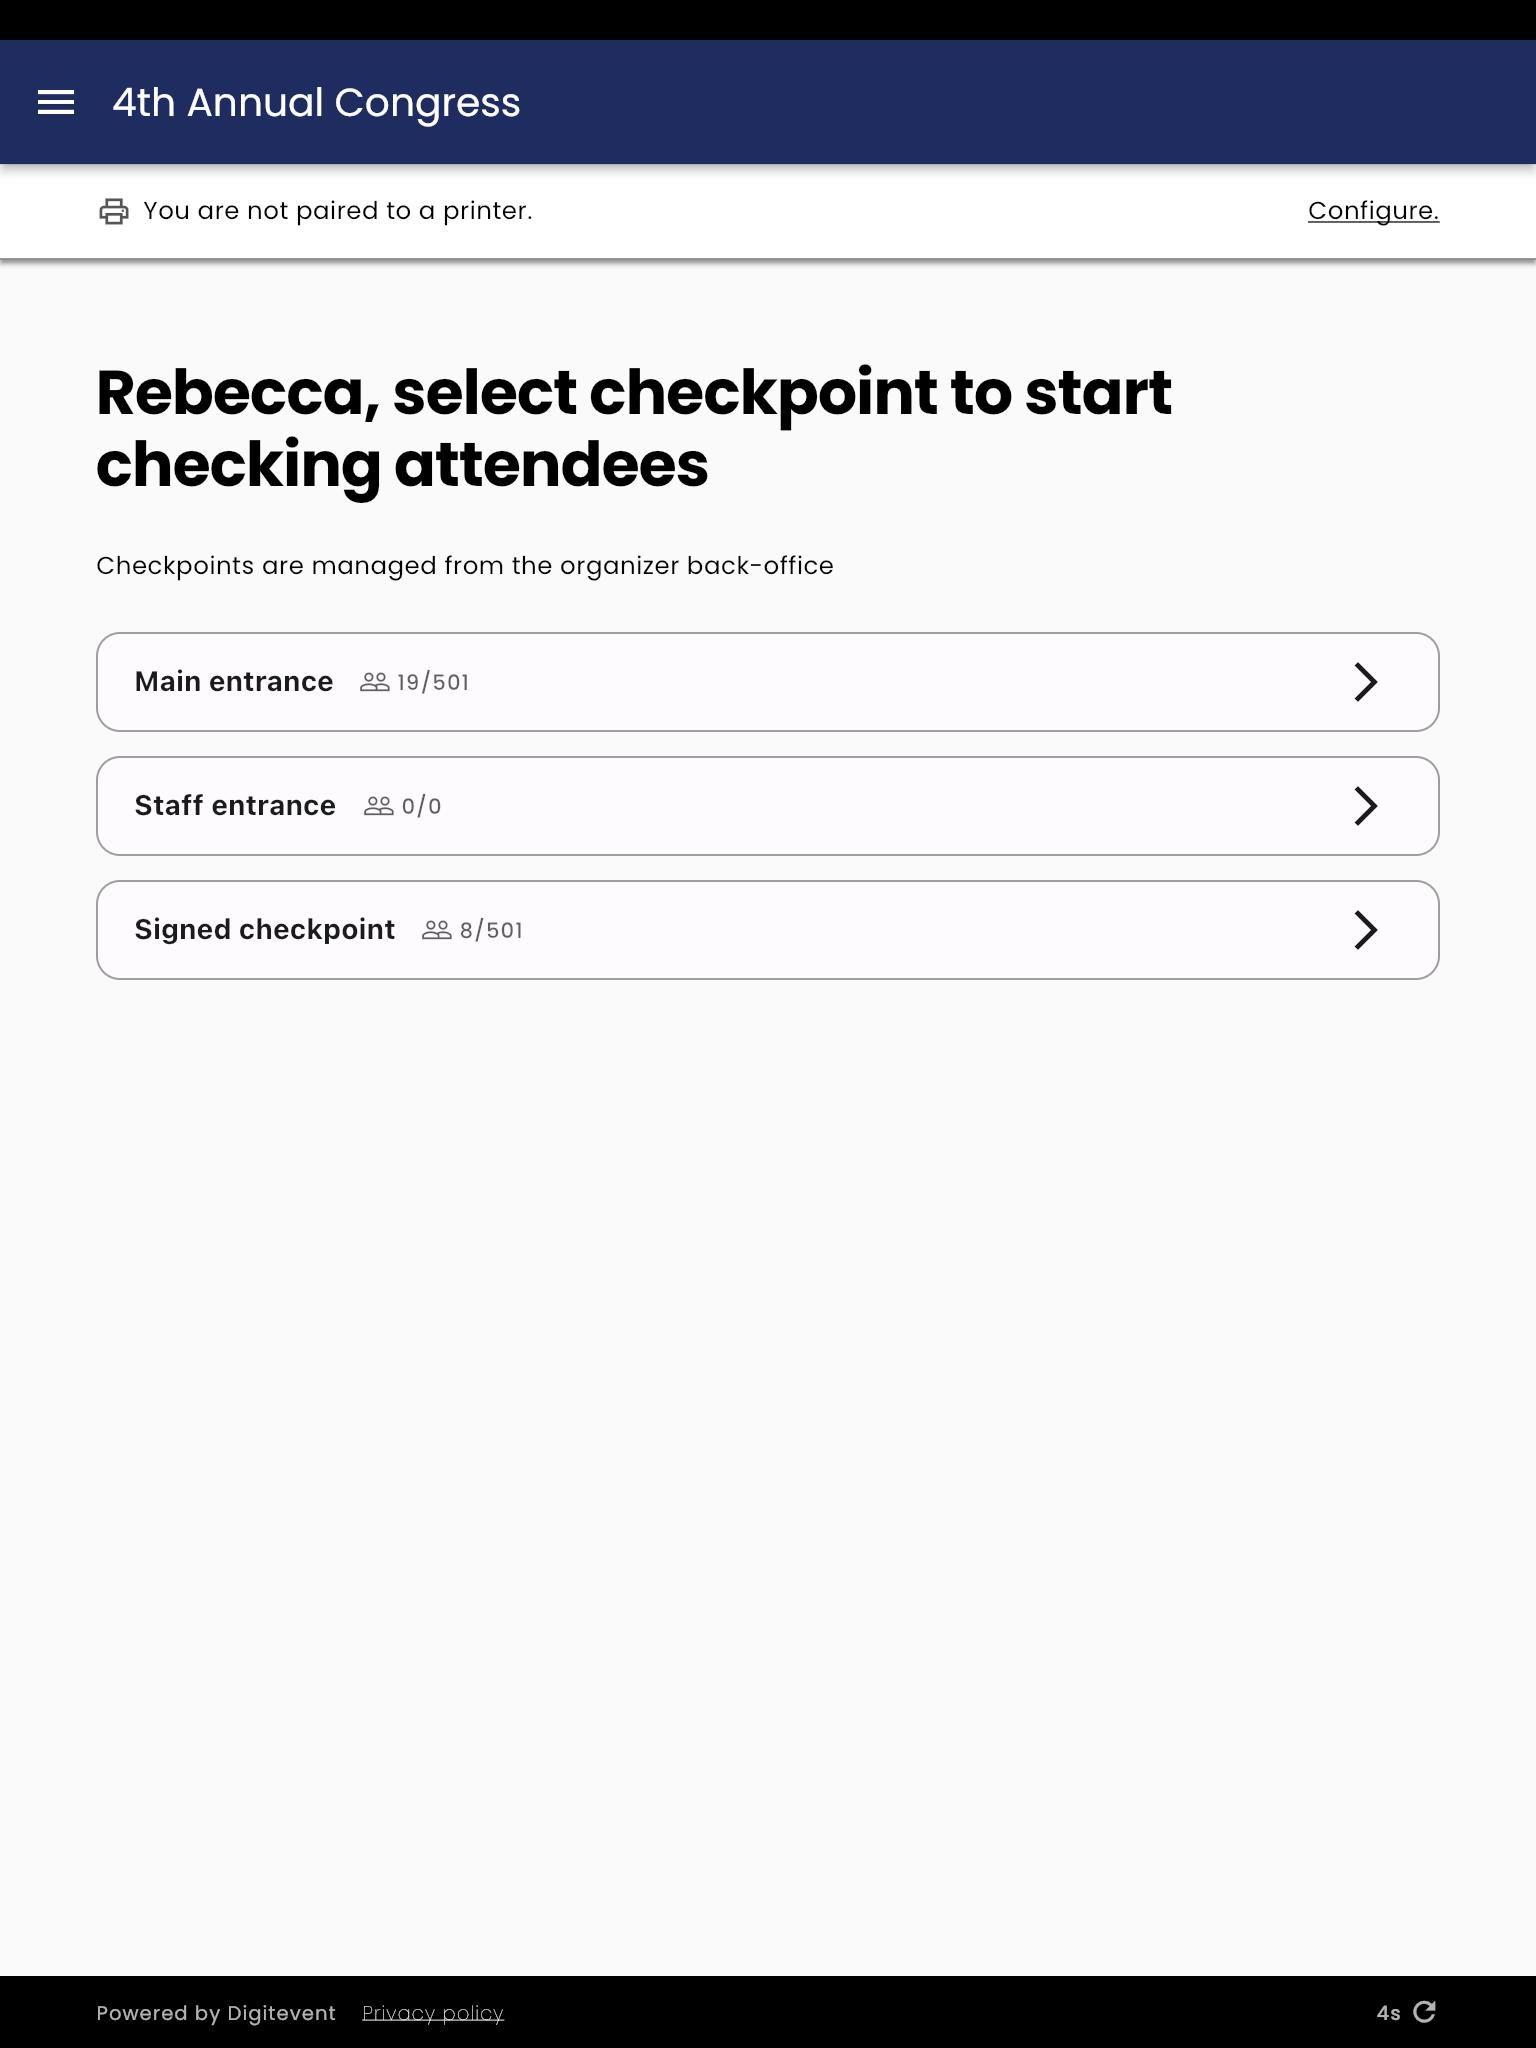The height and width of the screenshot is (2048, 1536).
Task: Click the refresh icon in the footer
Action: pyautogui.click(x=1424, y=2012)
